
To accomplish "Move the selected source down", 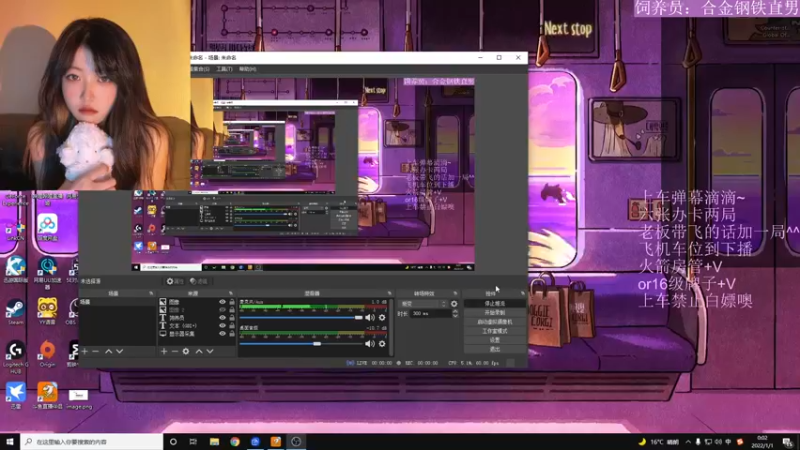I will click(x=210, y=351).
